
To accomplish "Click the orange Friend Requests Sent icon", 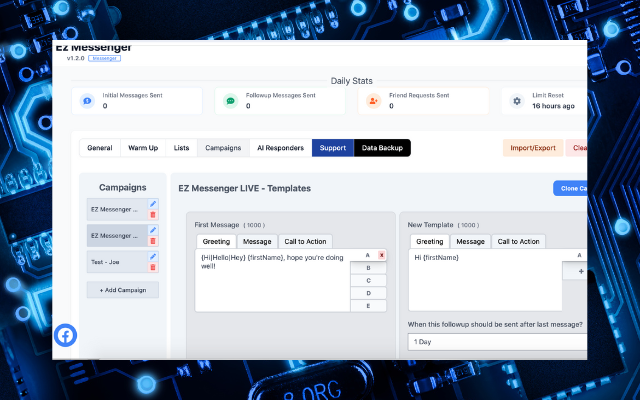I will tap(373, 101).
